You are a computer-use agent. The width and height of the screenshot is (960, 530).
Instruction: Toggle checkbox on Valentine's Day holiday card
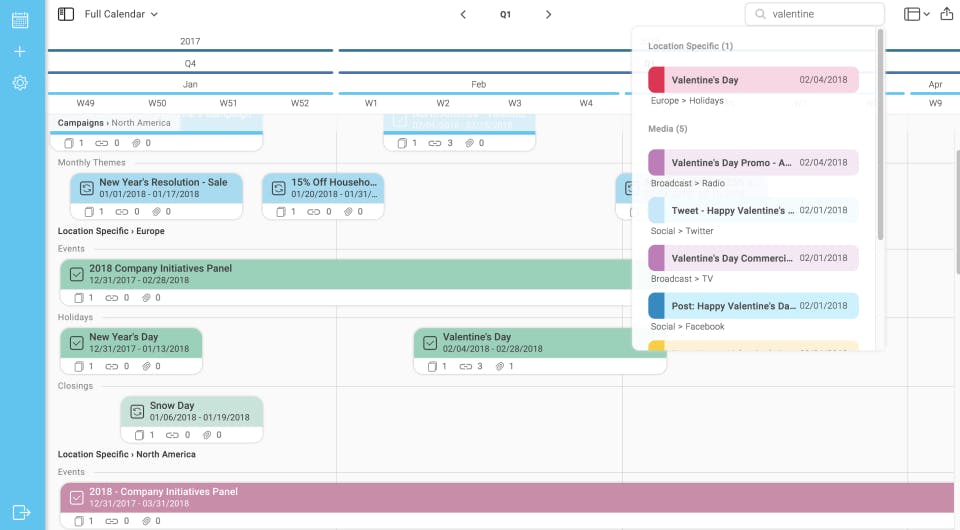(430, 343)
